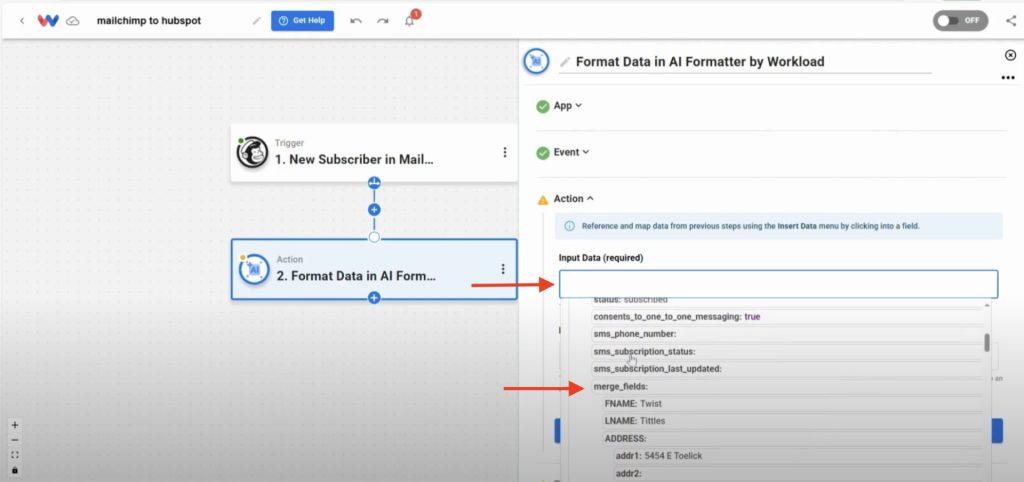Click the cloud save status icon
Screen dimensions: 1024x482
73,21
